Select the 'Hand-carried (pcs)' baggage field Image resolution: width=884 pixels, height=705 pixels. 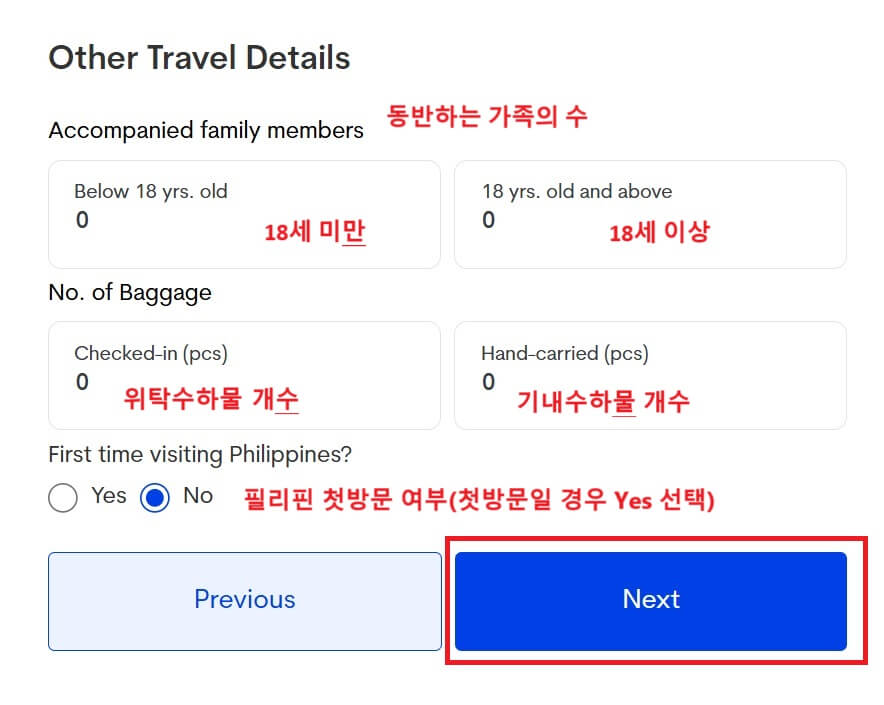coord(650,376)
